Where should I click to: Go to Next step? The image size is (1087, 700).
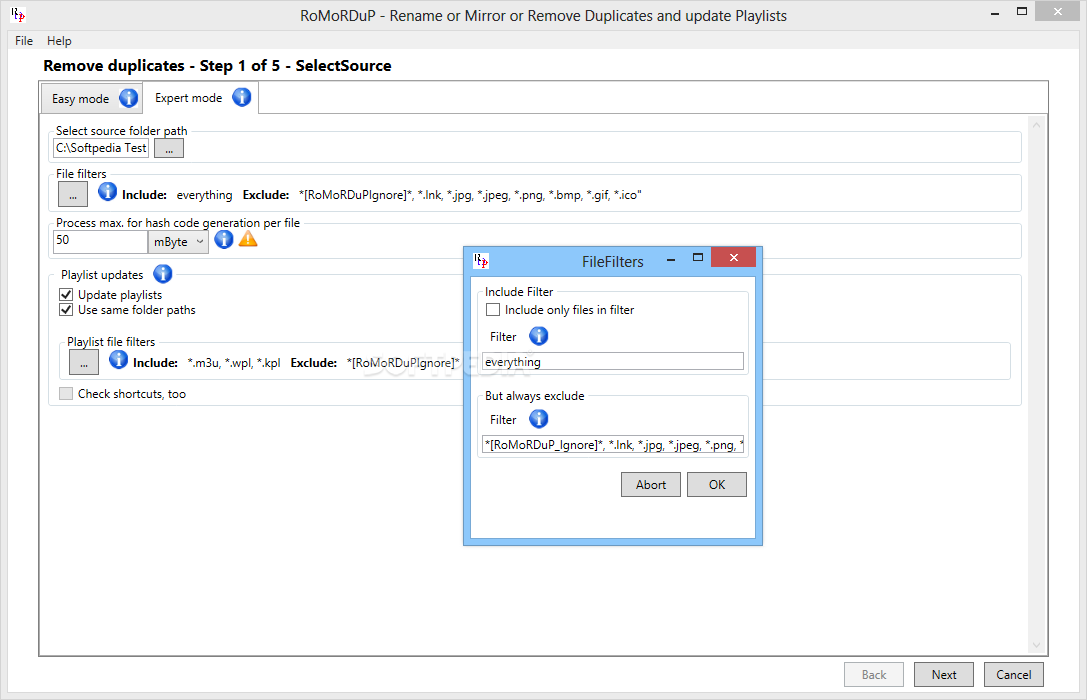pos(943,674)
